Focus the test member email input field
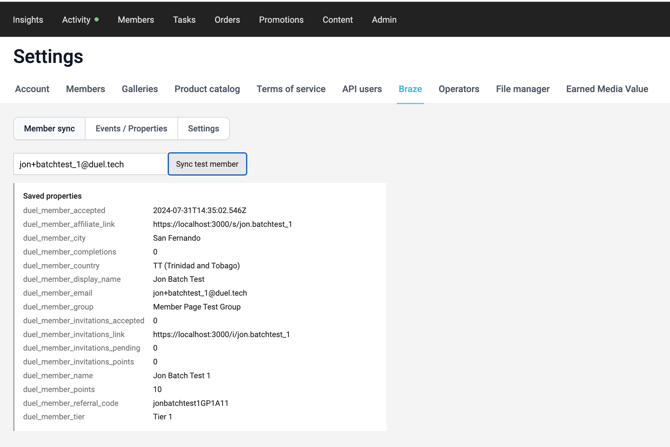 (90, 164)
